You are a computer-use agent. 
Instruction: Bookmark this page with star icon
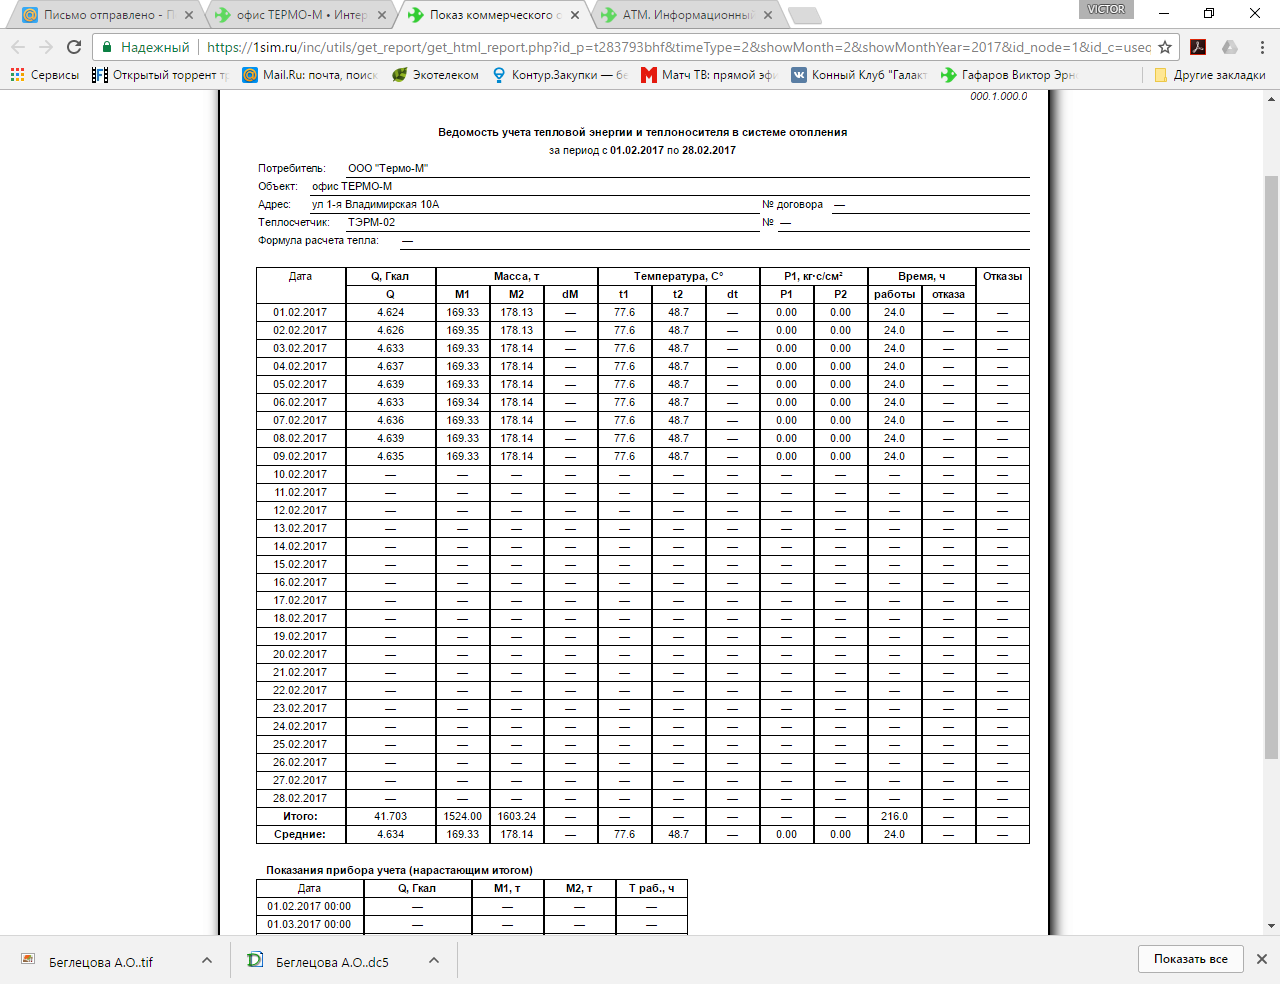[1165, 47]
